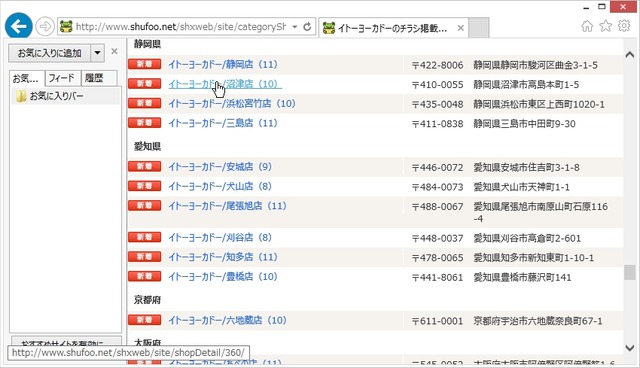This screenshot has height=368, width=640.
Task: Click postal code 〒422-8006
Action: (437, 65)
